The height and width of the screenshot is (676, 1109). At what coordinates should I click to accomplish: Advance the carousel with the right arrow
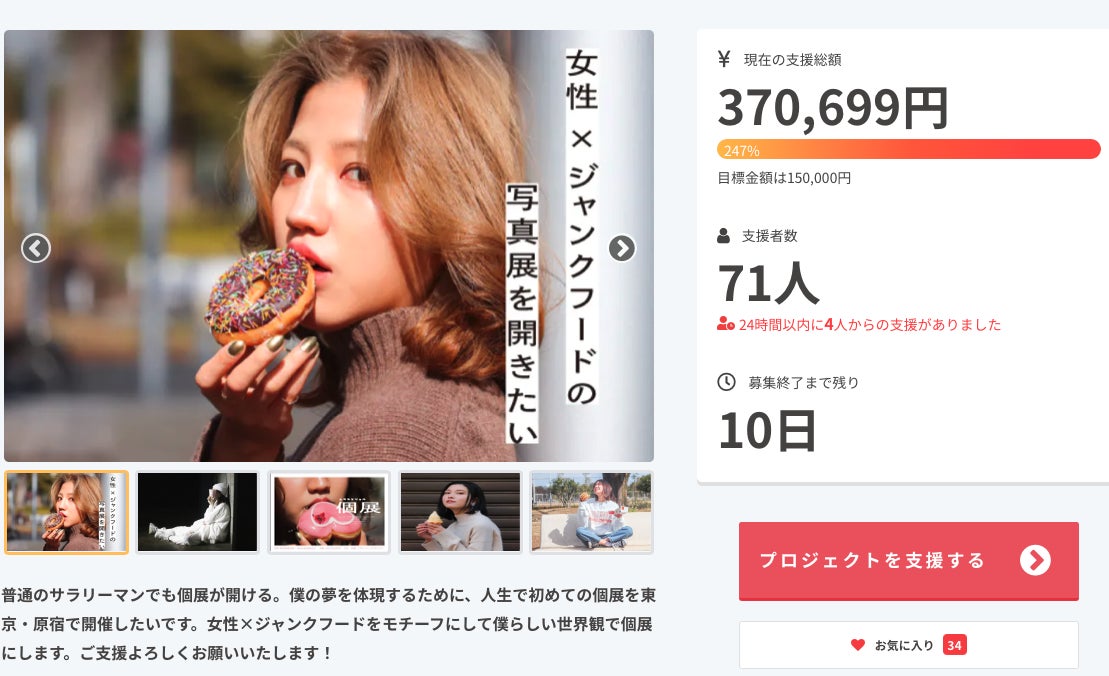coord(622,248)
